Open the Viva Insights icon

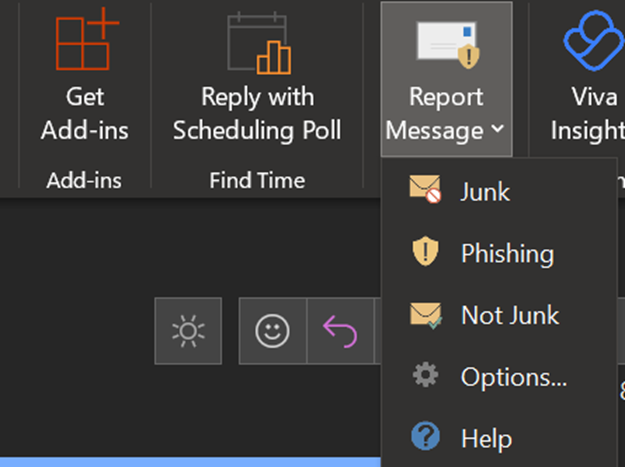pos(594,41)
